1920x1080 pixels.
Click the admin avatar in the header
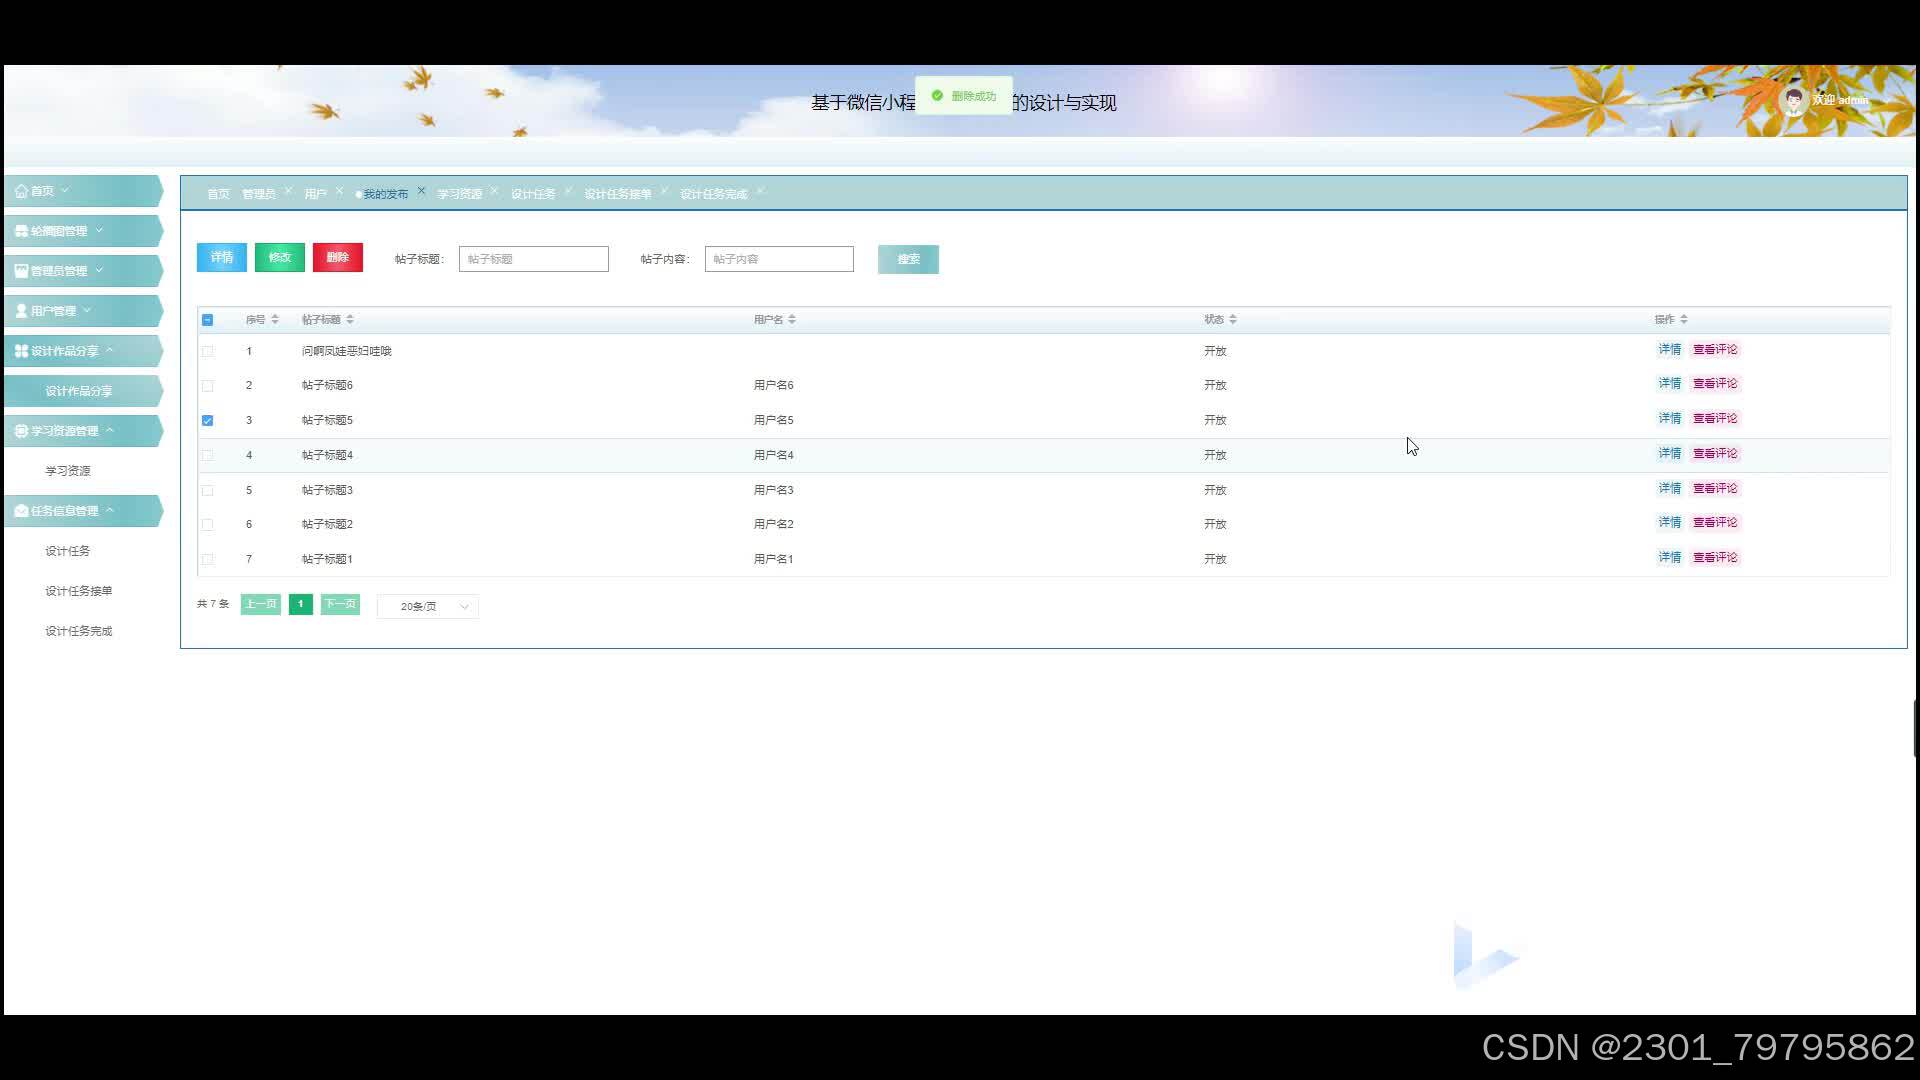1794,100
